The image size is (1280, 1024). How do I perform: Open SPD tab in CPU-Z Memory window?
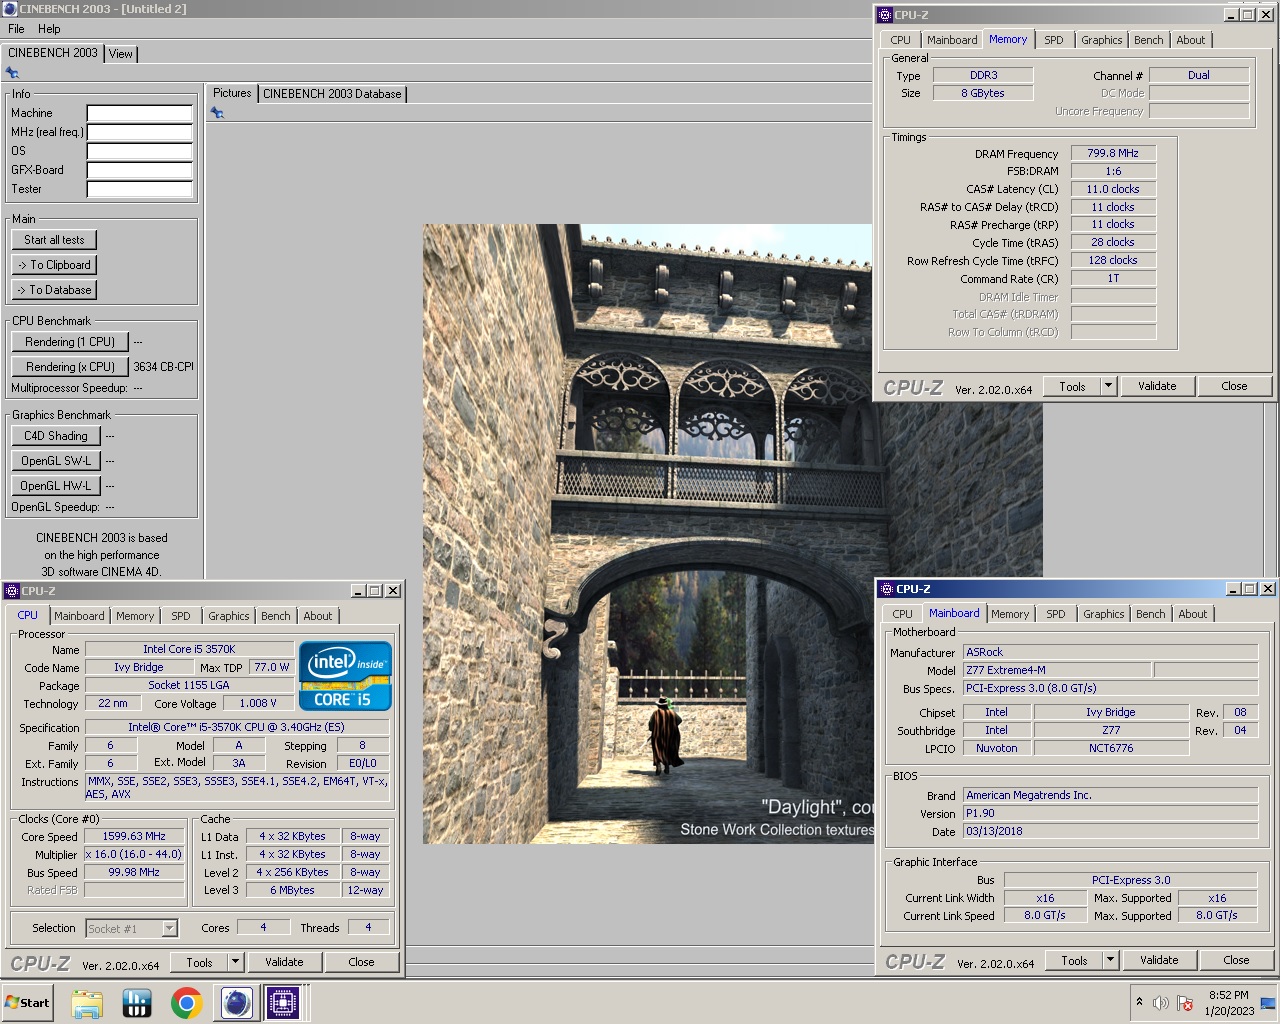1054,40
